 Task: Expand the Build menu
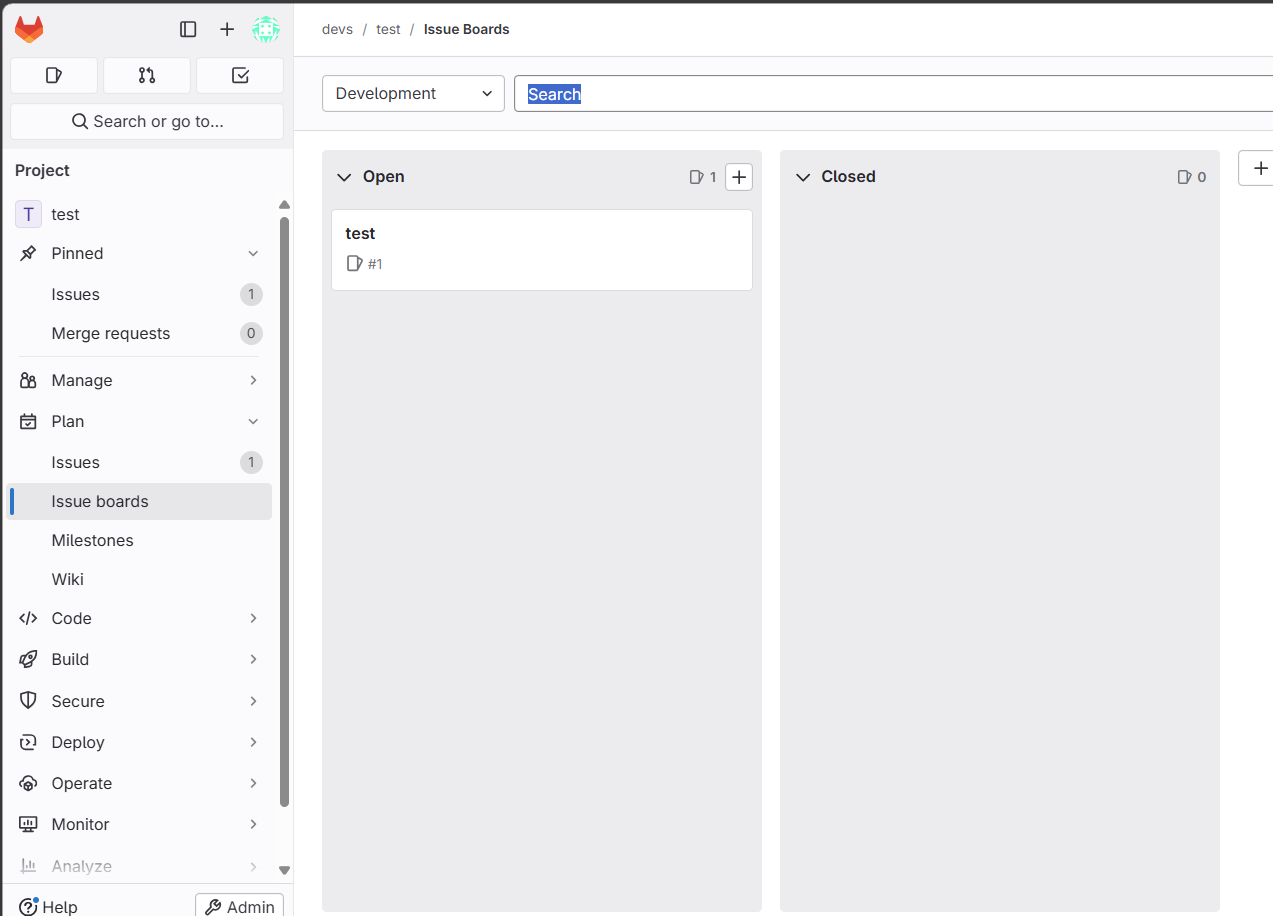139,659
